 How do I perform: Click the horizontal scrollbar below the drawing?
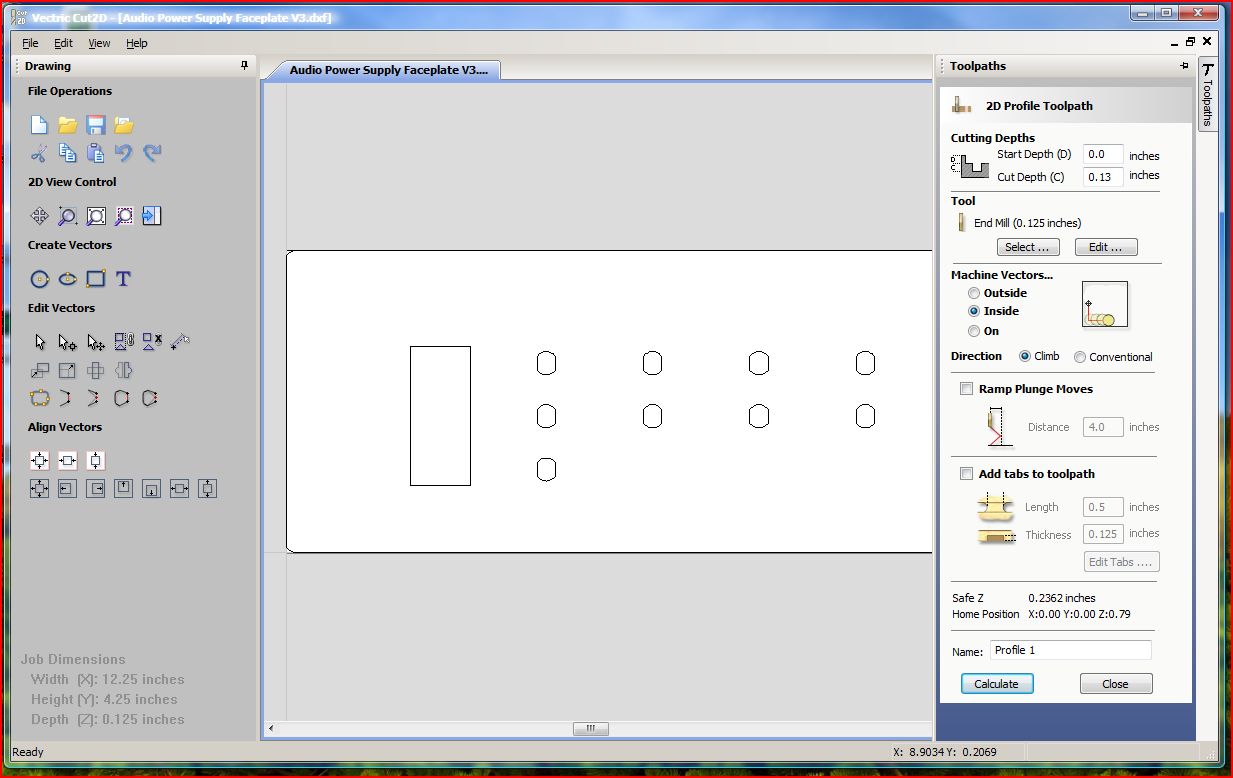pyautogui.click(x=590, y=729)
